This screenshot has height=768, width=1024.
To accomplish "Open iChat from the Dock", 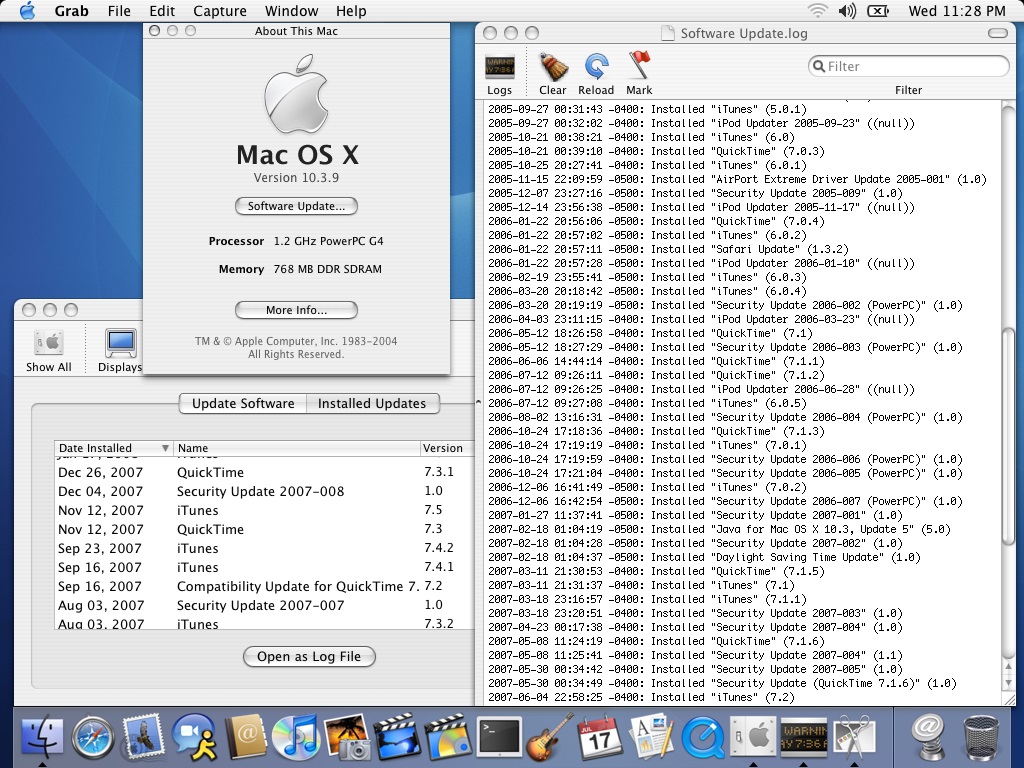I will pyautogui.click(x=194, y=737).
